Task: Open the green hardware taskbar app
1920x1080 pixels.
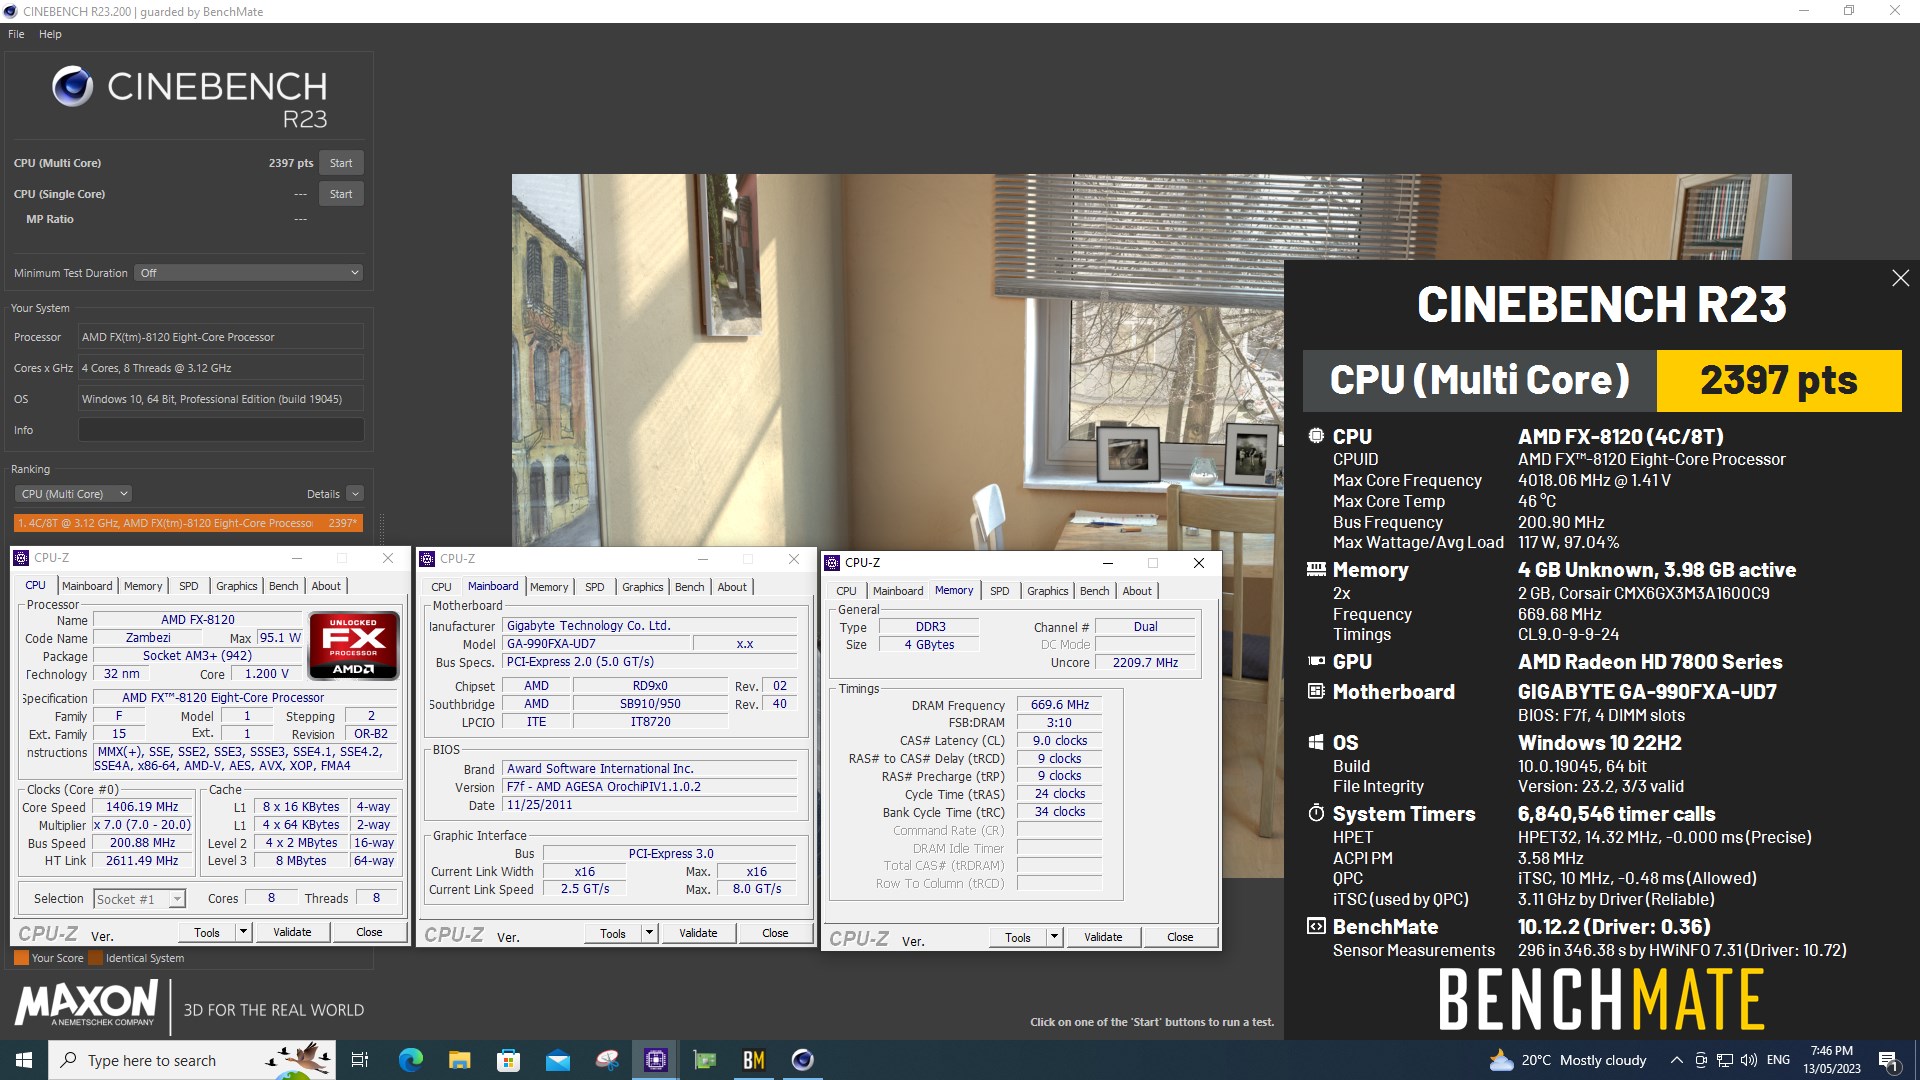Action: (705, 1060)
